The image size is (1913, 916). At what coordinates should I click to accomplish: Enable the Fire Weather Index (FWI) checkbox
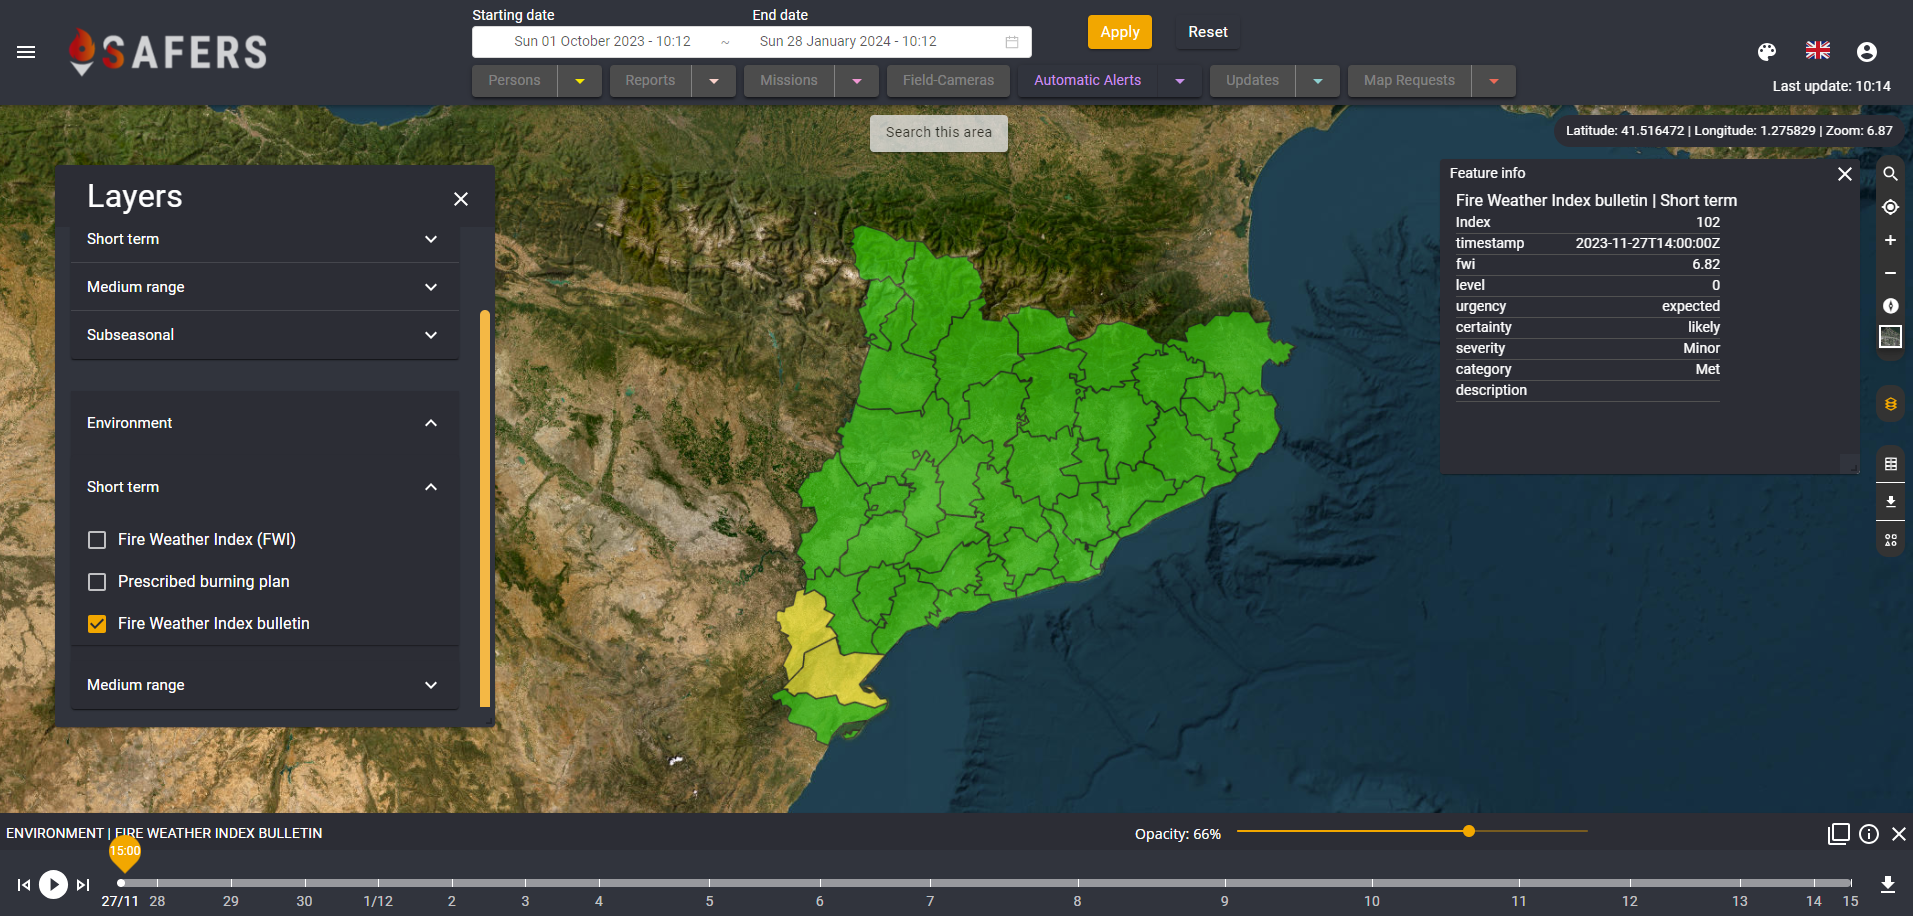[97, 540]
